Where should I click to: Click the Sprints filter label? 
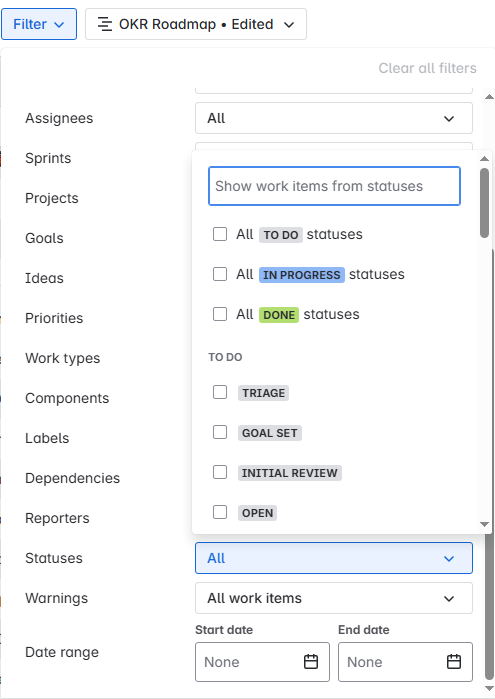pyautogui.click(x=48, y=158)
